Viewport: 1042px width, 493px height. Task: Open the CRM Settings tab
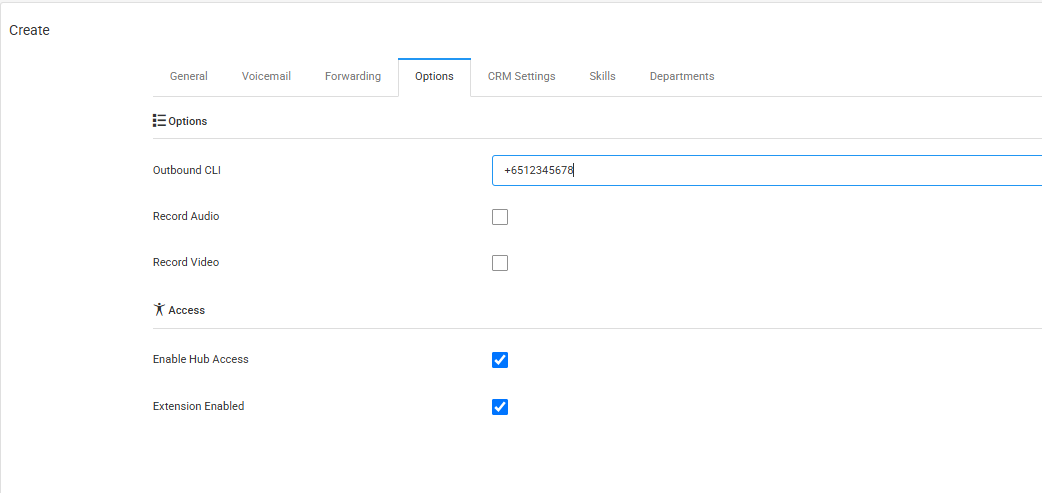coord(521,76)
